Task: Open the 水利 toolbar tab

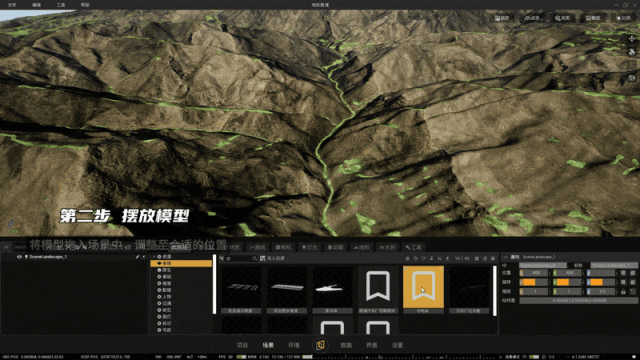Action: click(387, 247)
